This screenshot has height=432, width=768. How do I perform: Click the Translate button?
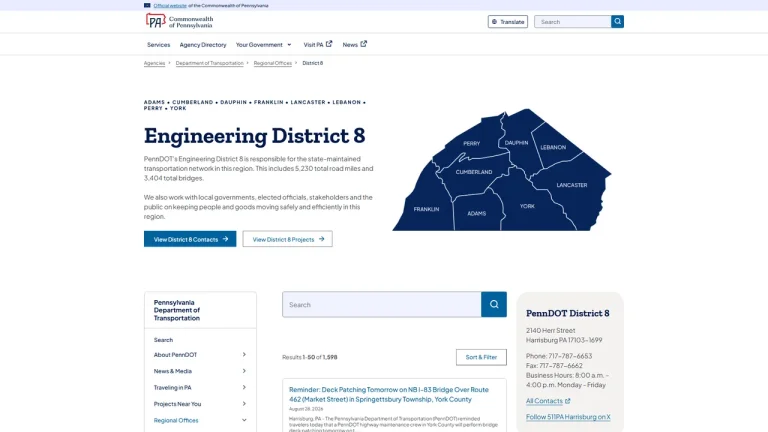pos(507,22)
